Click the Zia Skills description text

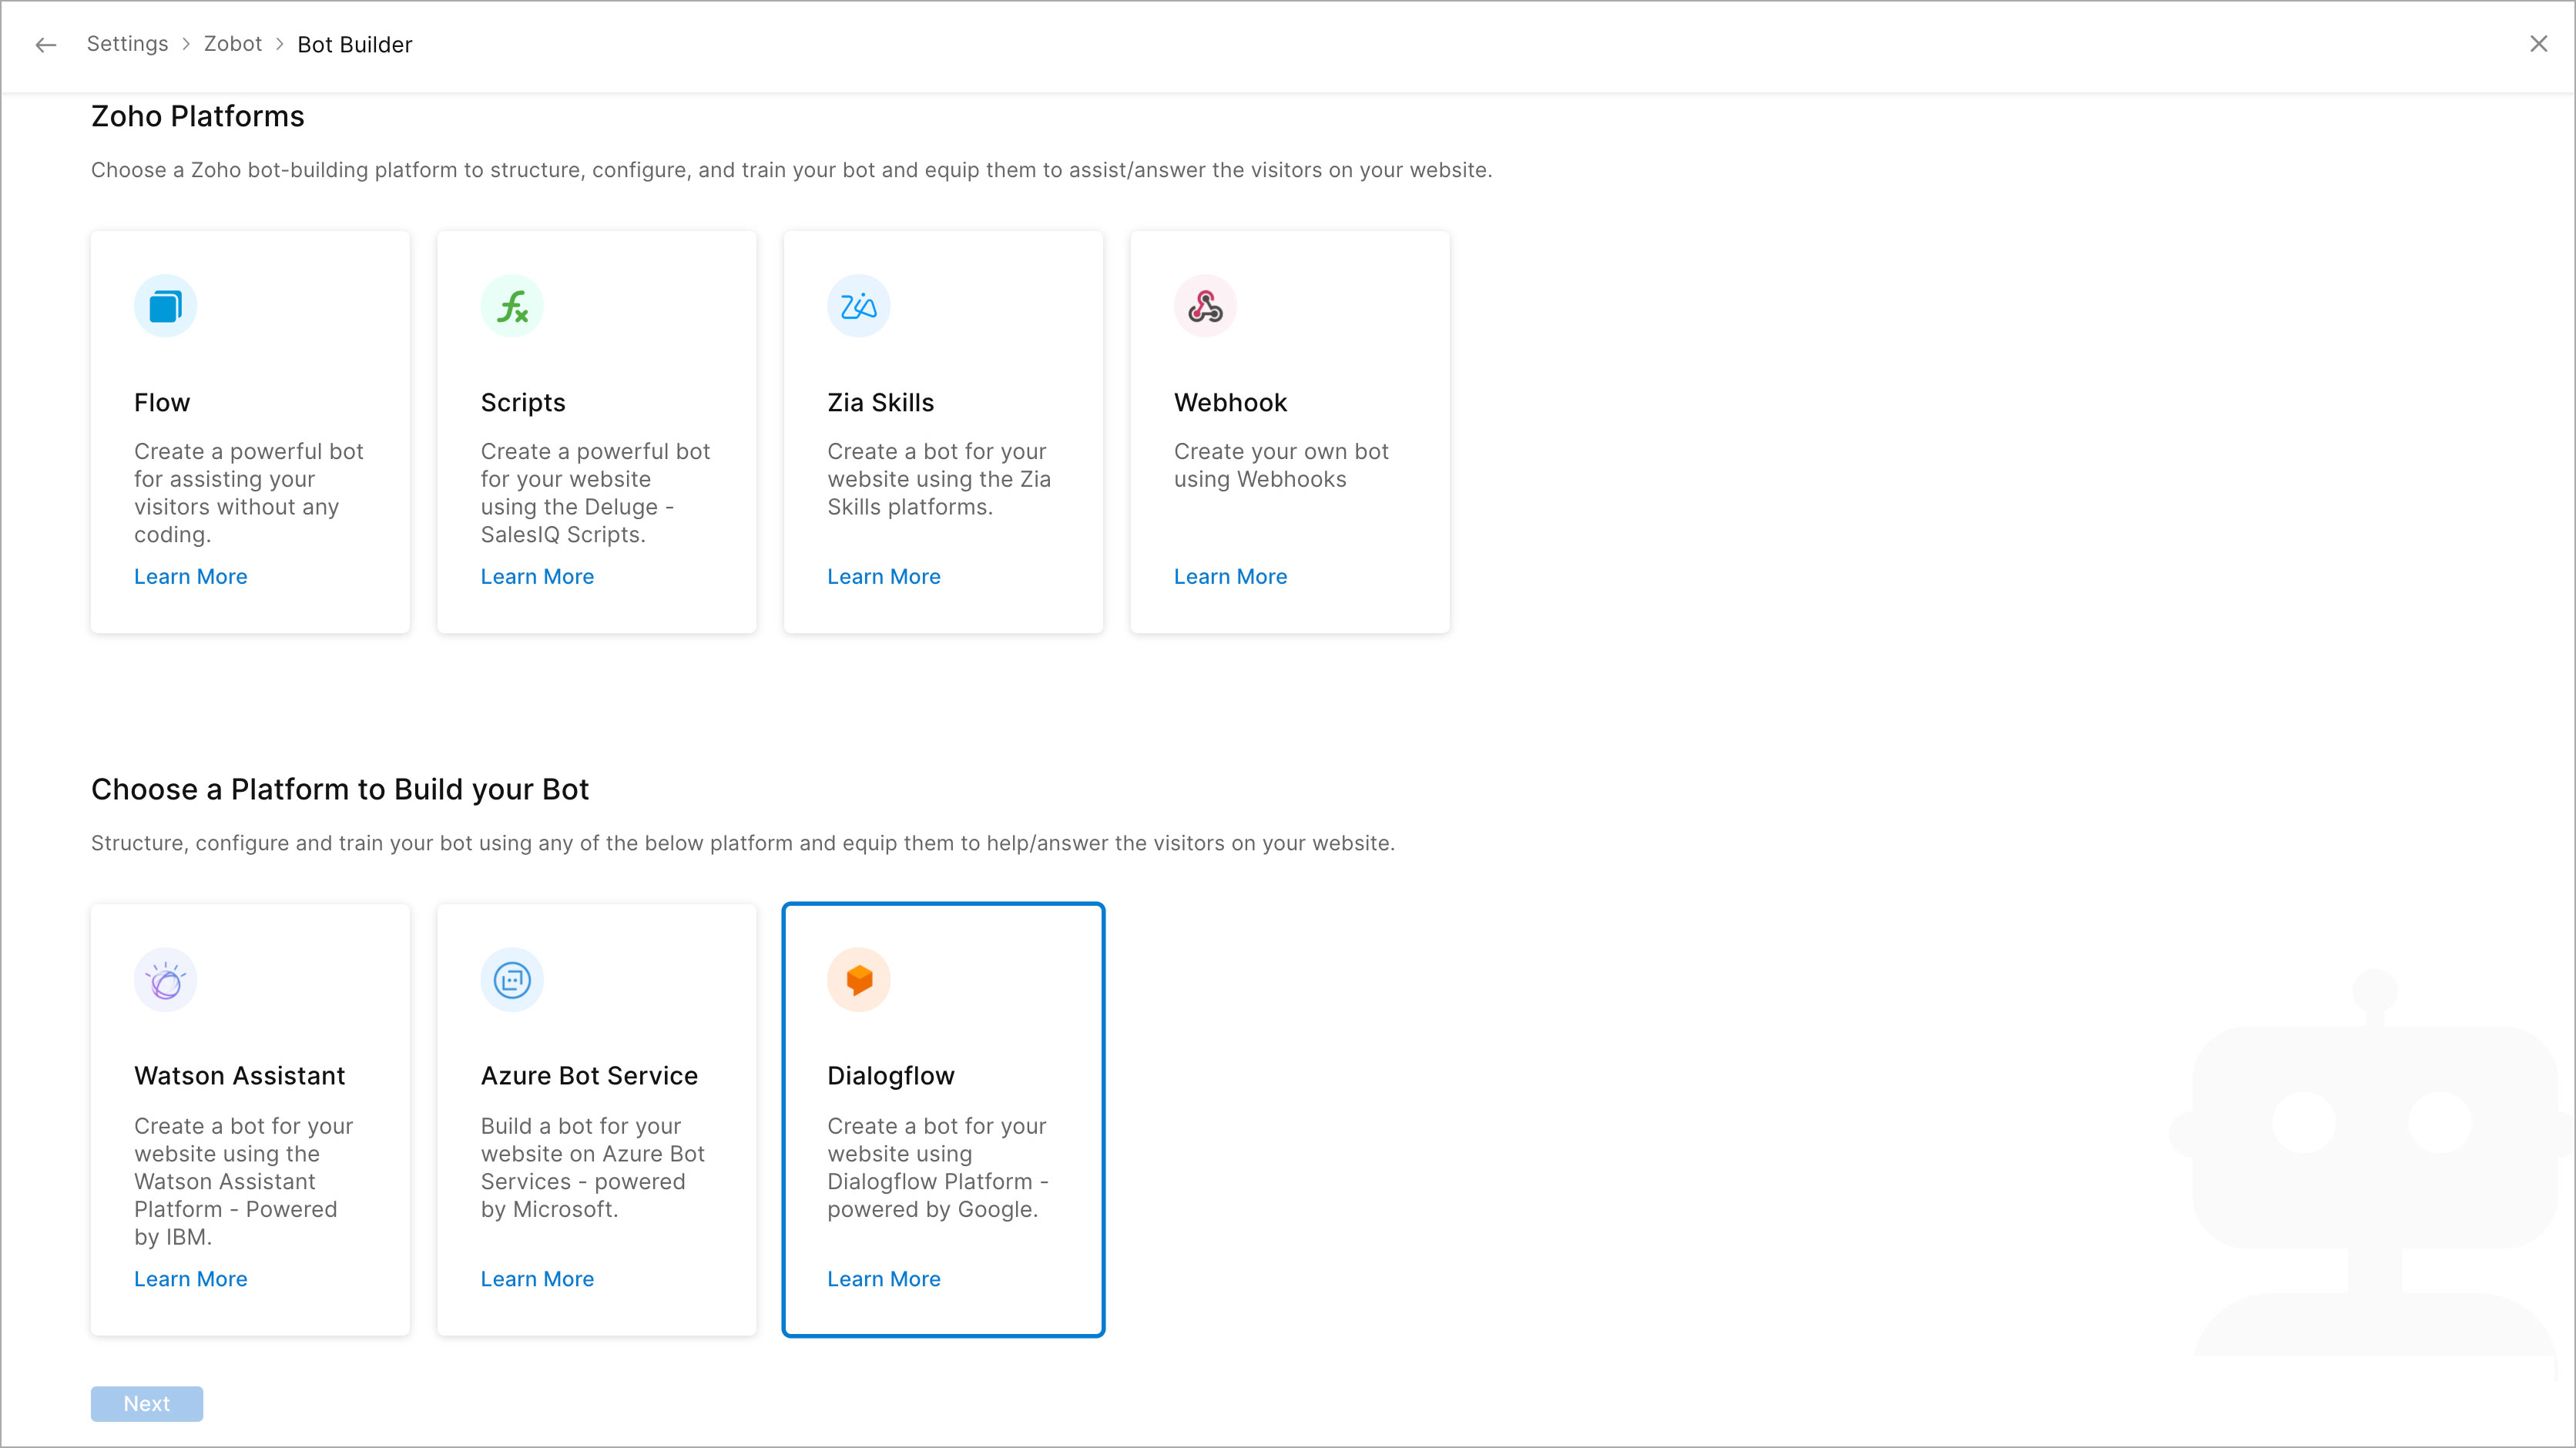click(x=939, y=479)
